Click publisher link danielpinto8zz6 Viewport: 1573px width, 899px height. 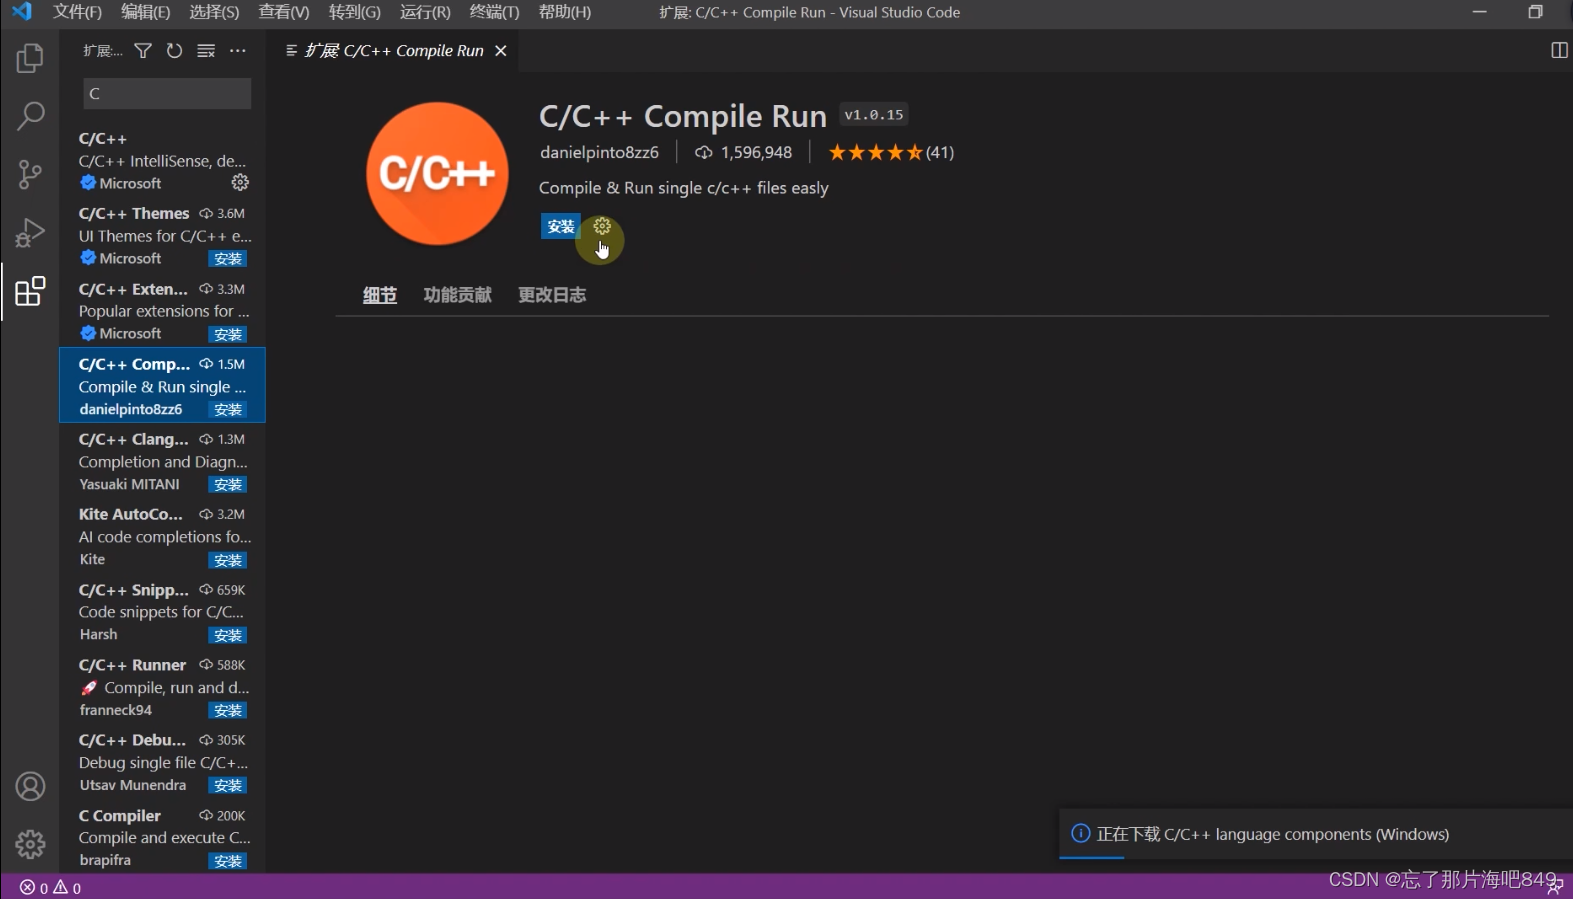tap(599, 152)
